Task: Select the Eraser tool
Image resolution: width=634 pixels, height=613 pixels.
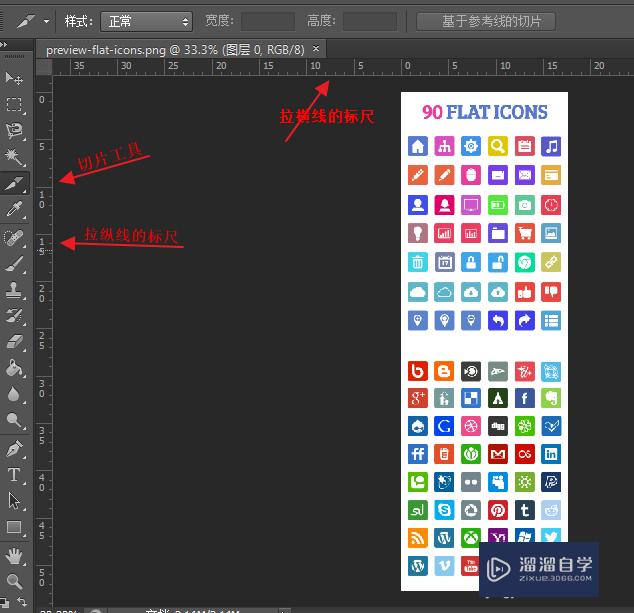Action: click(14, 342)
